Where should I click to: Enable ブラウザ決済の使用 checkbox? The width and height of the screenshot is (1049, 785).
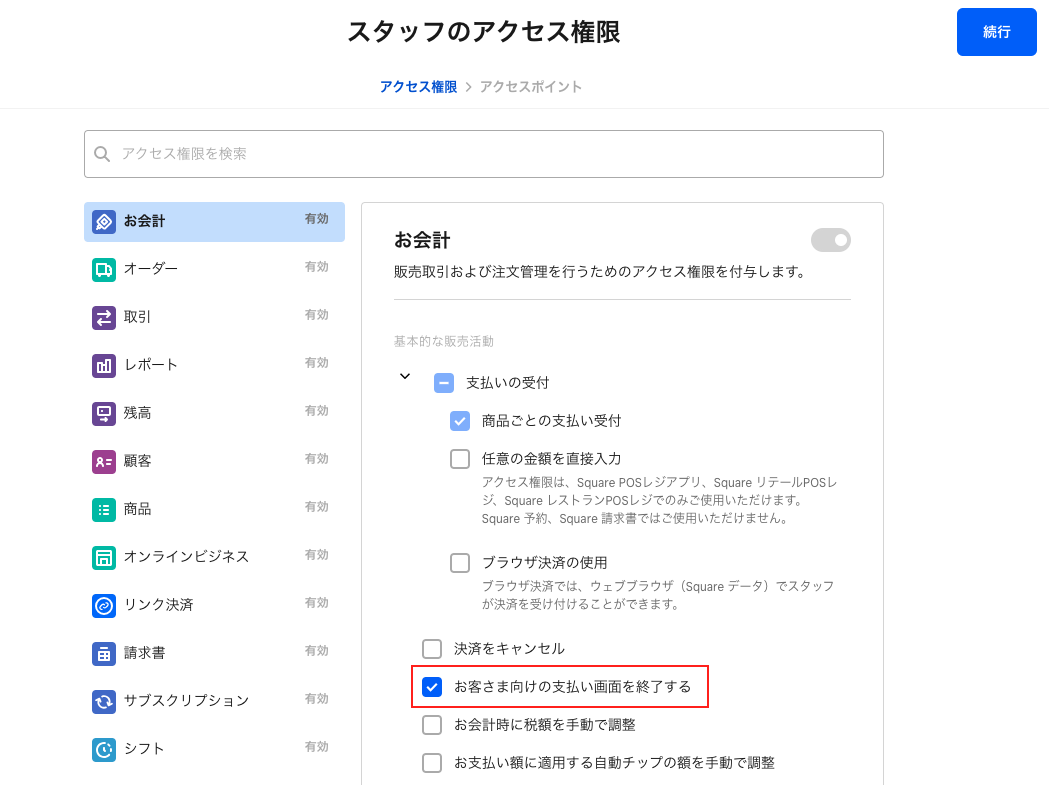pyautogui.click(x=460, y=563)
